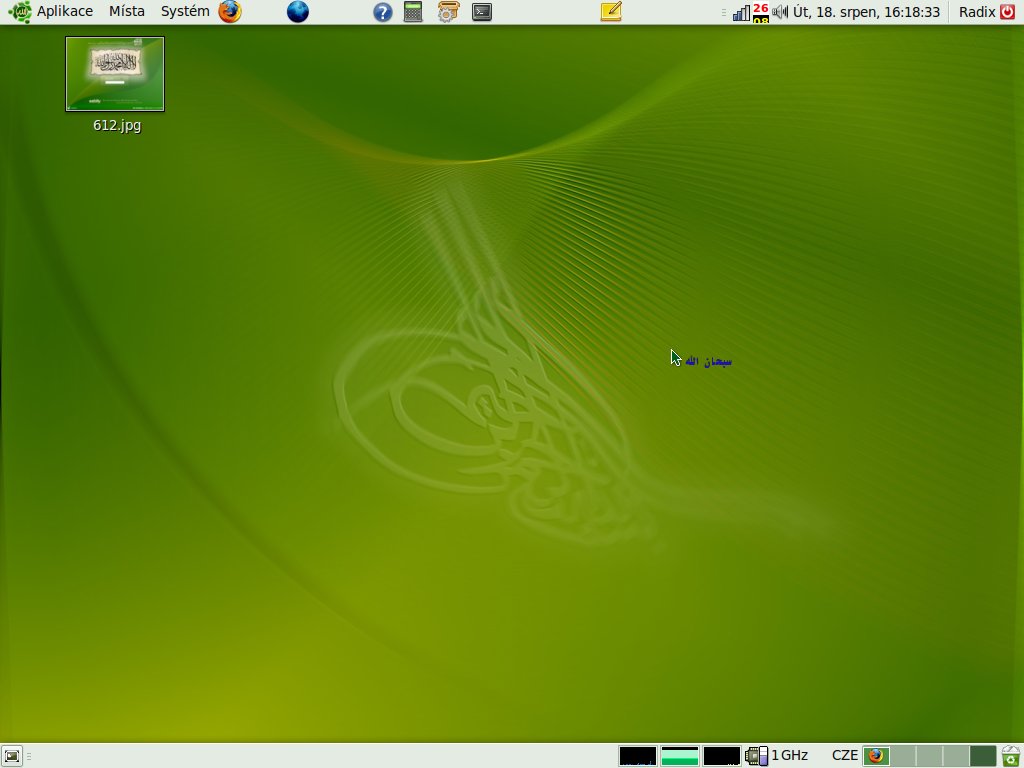Open the Radix user switcher menu
Viewport: 1024px width, 768px height.
[976, 12]
